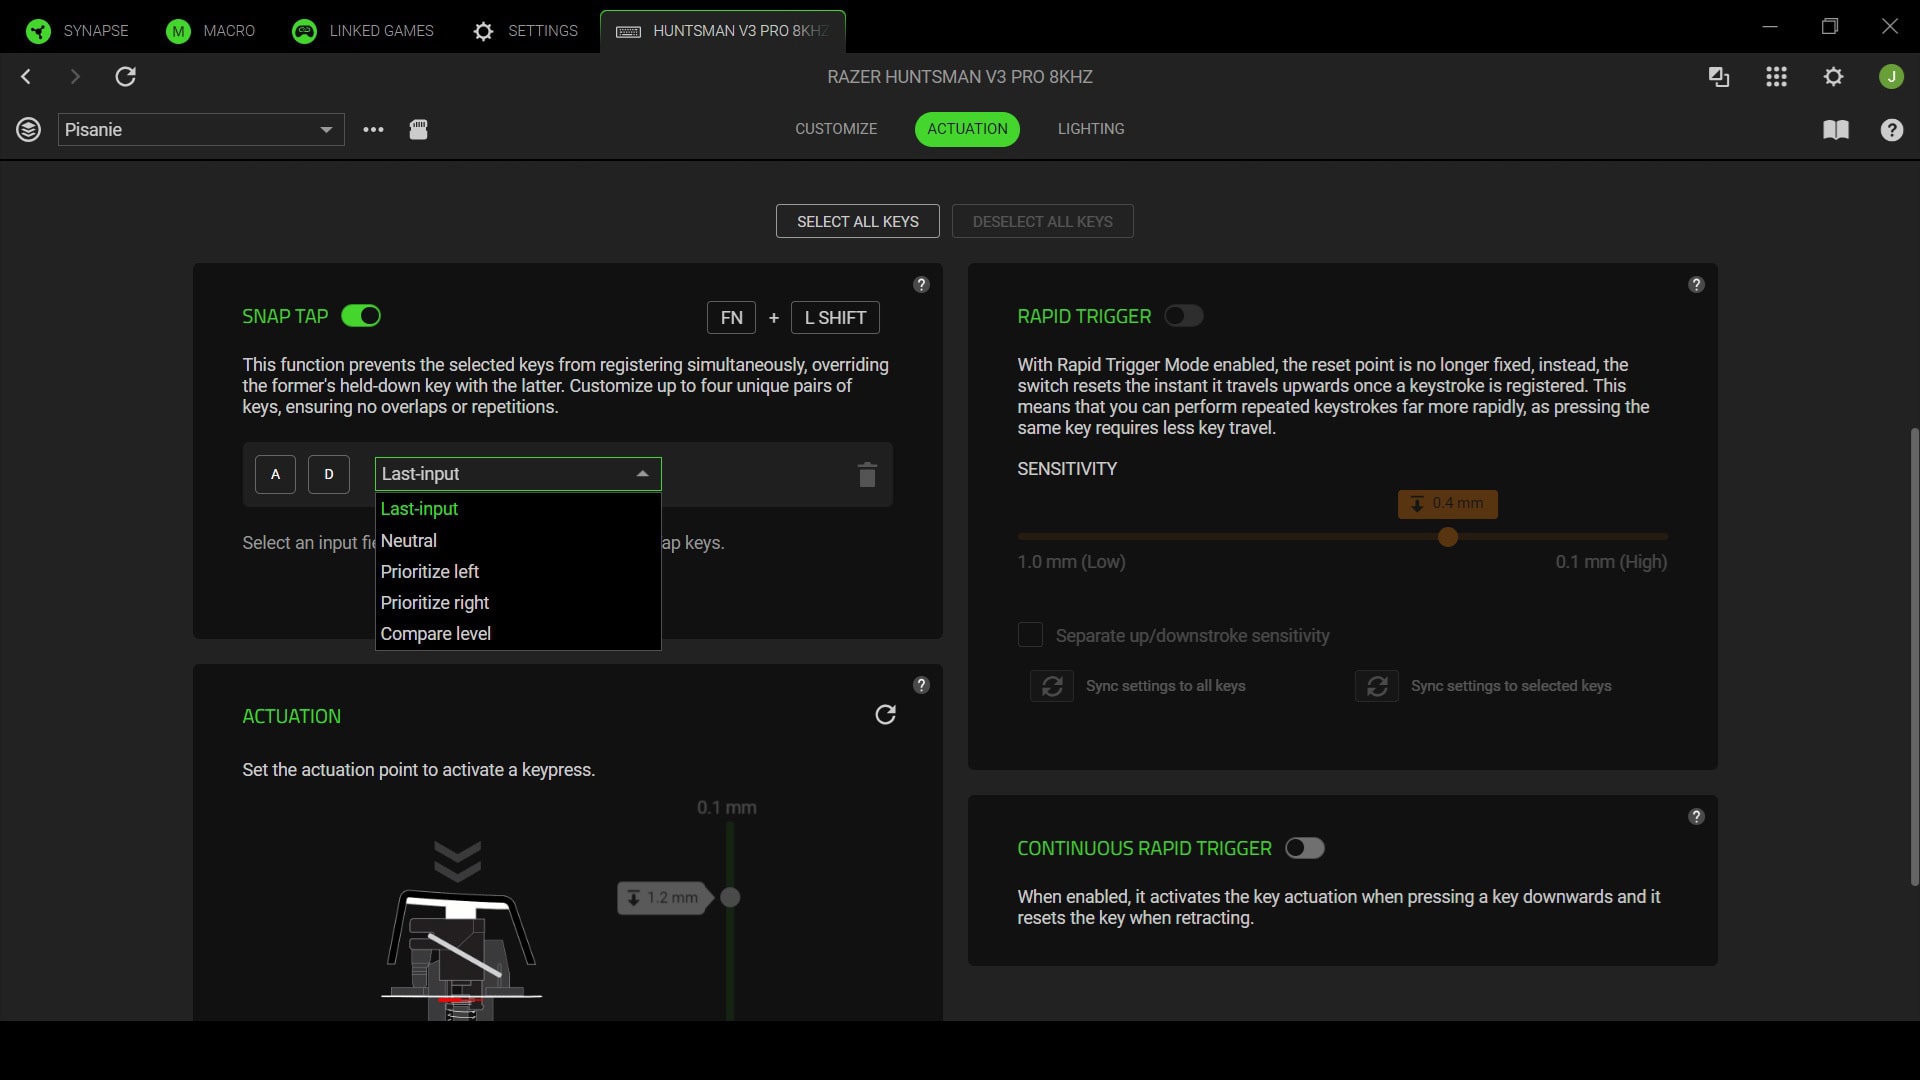1920x1080 pixels.
Task: Check Separate up/downstroke sensitivity
Action: tap(1030, 634)
